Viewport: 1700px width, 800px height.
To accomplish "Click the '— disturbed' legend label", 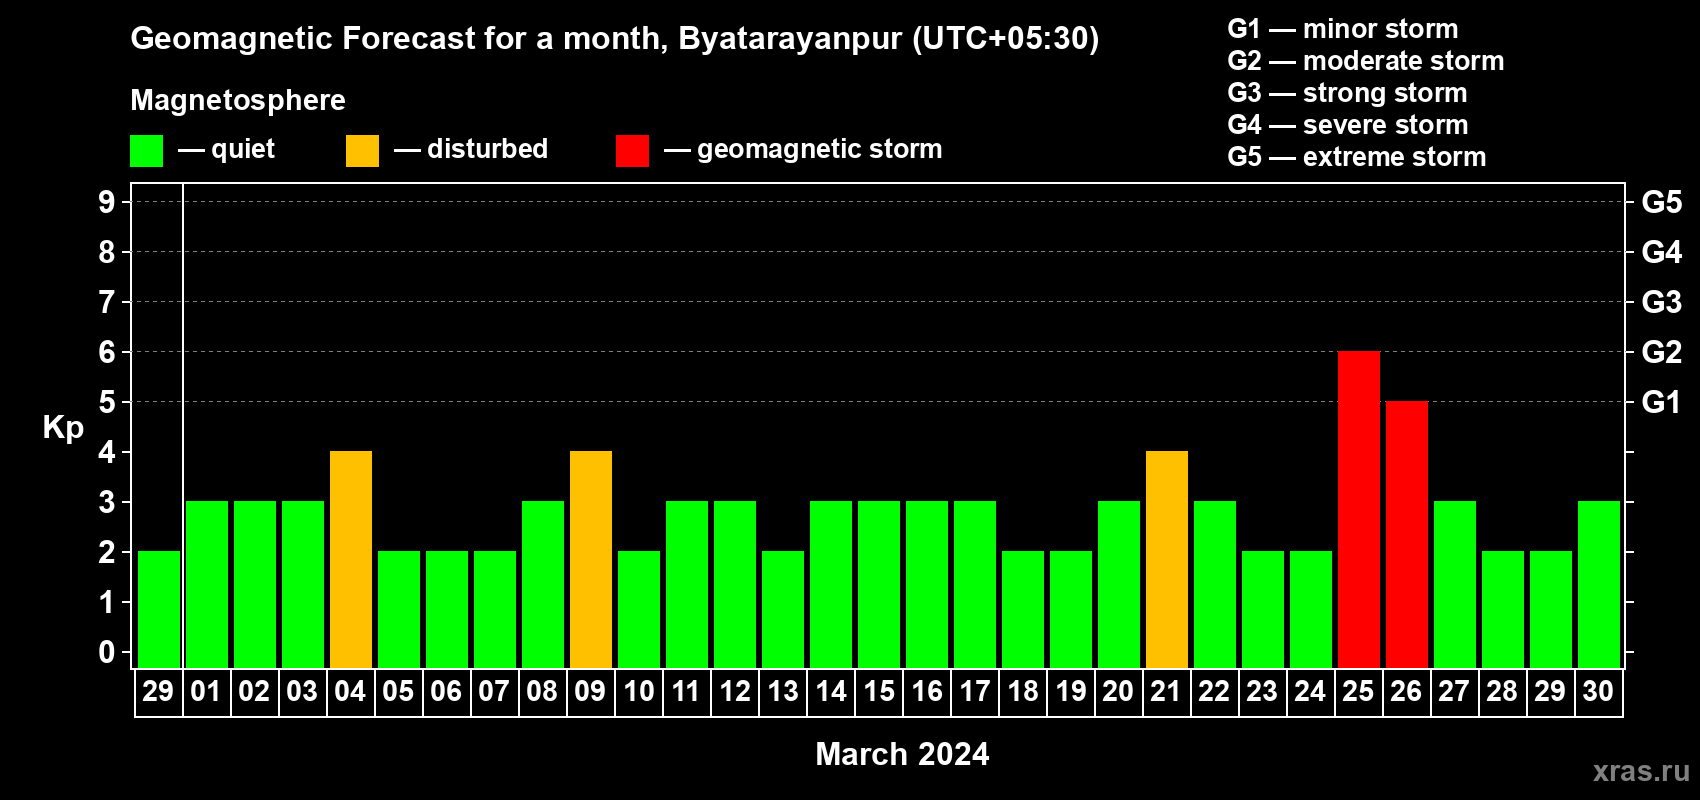I will click(471, 149).
